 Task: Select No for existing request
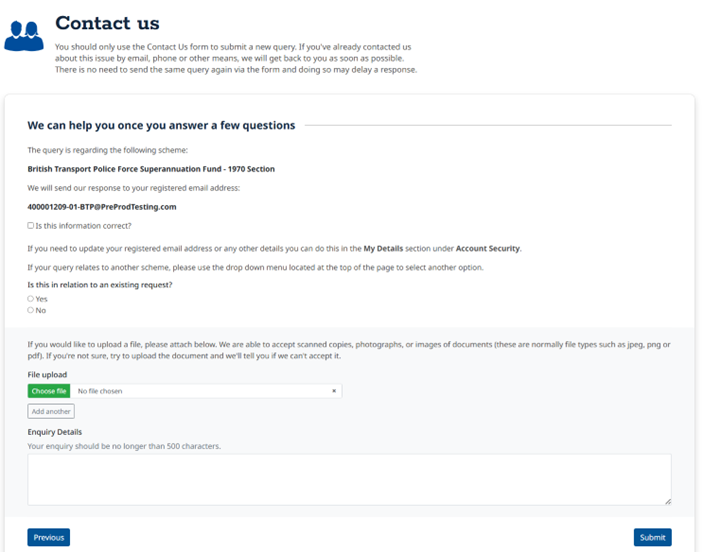coord(31,310)
